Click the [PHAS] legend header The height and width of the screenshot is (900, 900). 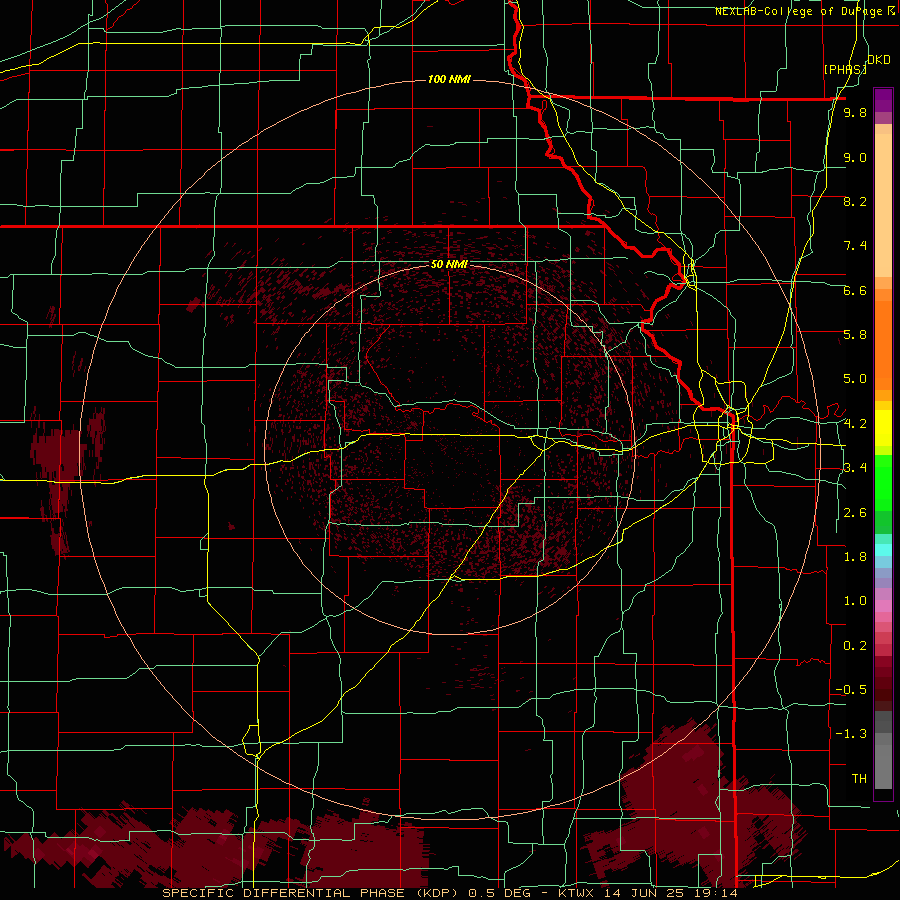tap(845, 69)
